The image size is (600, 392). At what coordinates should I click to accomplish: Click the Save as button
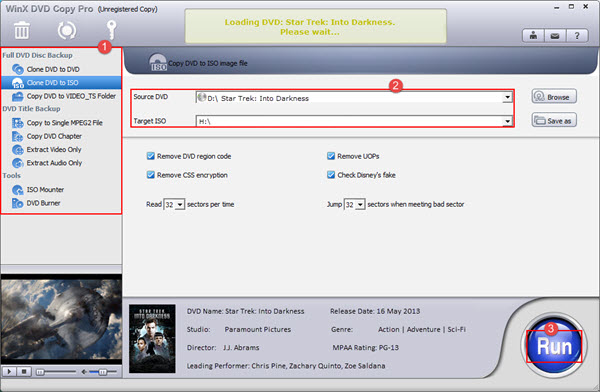554,121
